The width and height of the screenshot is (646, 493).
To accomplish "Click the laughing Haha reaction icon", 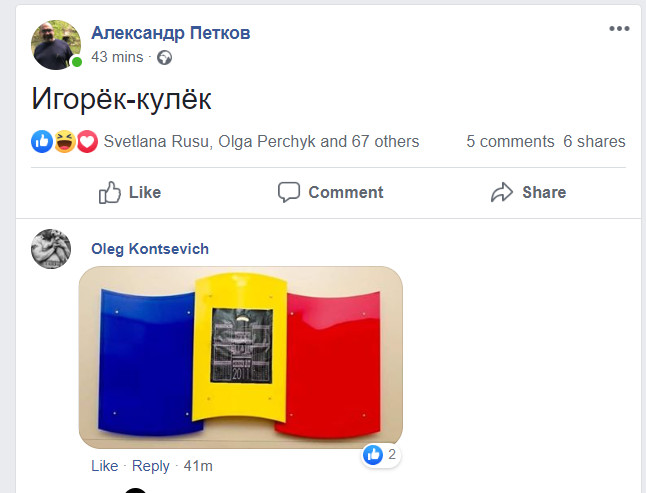I will click(x=65, y=141).
